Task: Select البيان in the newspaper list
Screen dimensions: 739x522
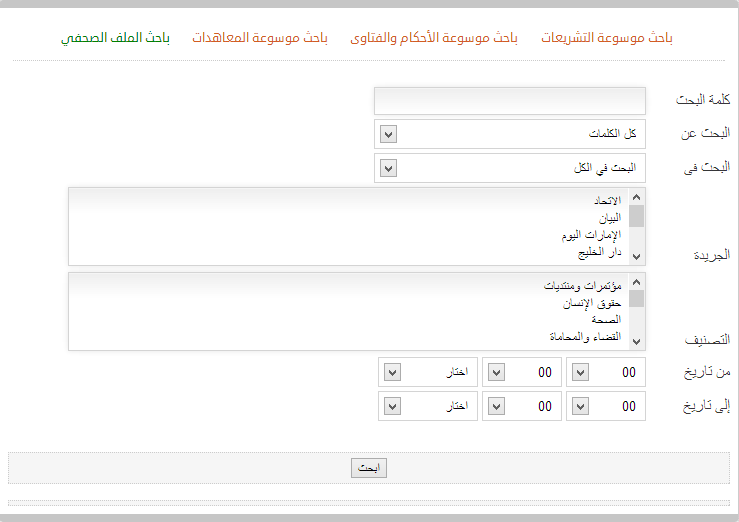Action: (x=610, y=218)
